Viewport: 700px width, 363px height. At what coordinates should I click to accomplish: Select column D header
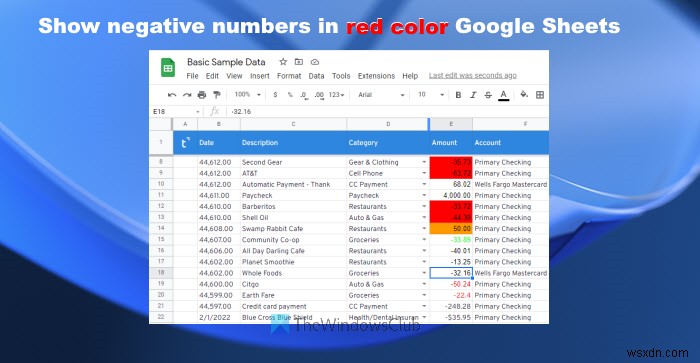(388, 124)
